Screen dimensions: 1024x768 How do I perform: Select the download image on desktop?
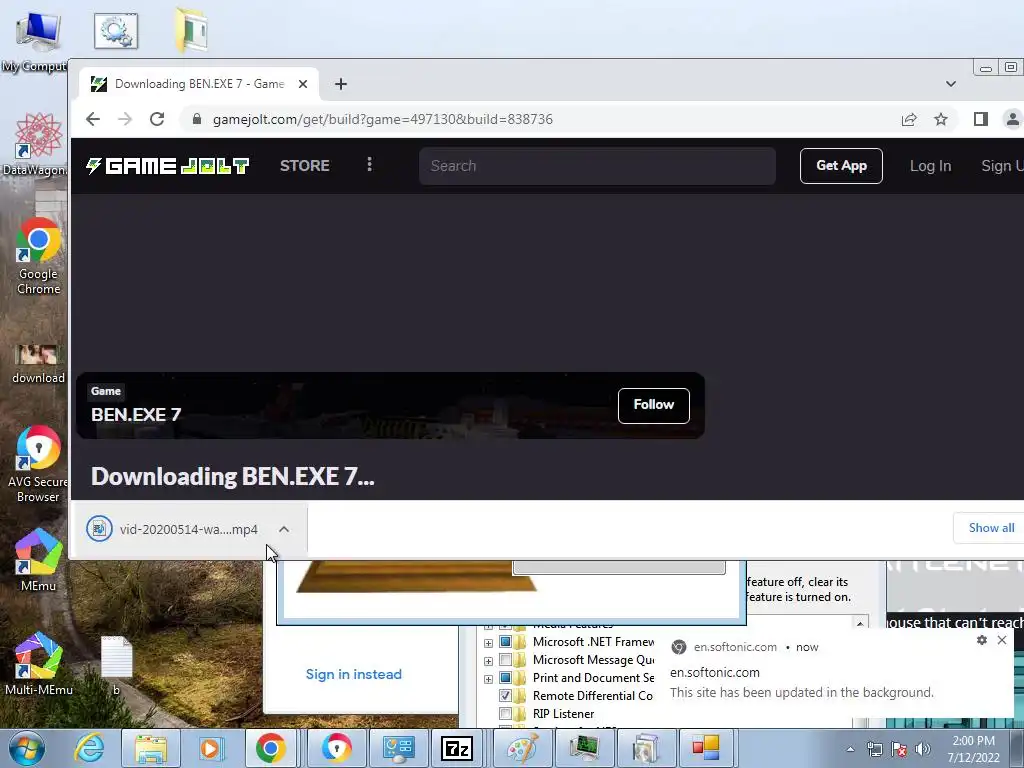click(x=38, y=364)
